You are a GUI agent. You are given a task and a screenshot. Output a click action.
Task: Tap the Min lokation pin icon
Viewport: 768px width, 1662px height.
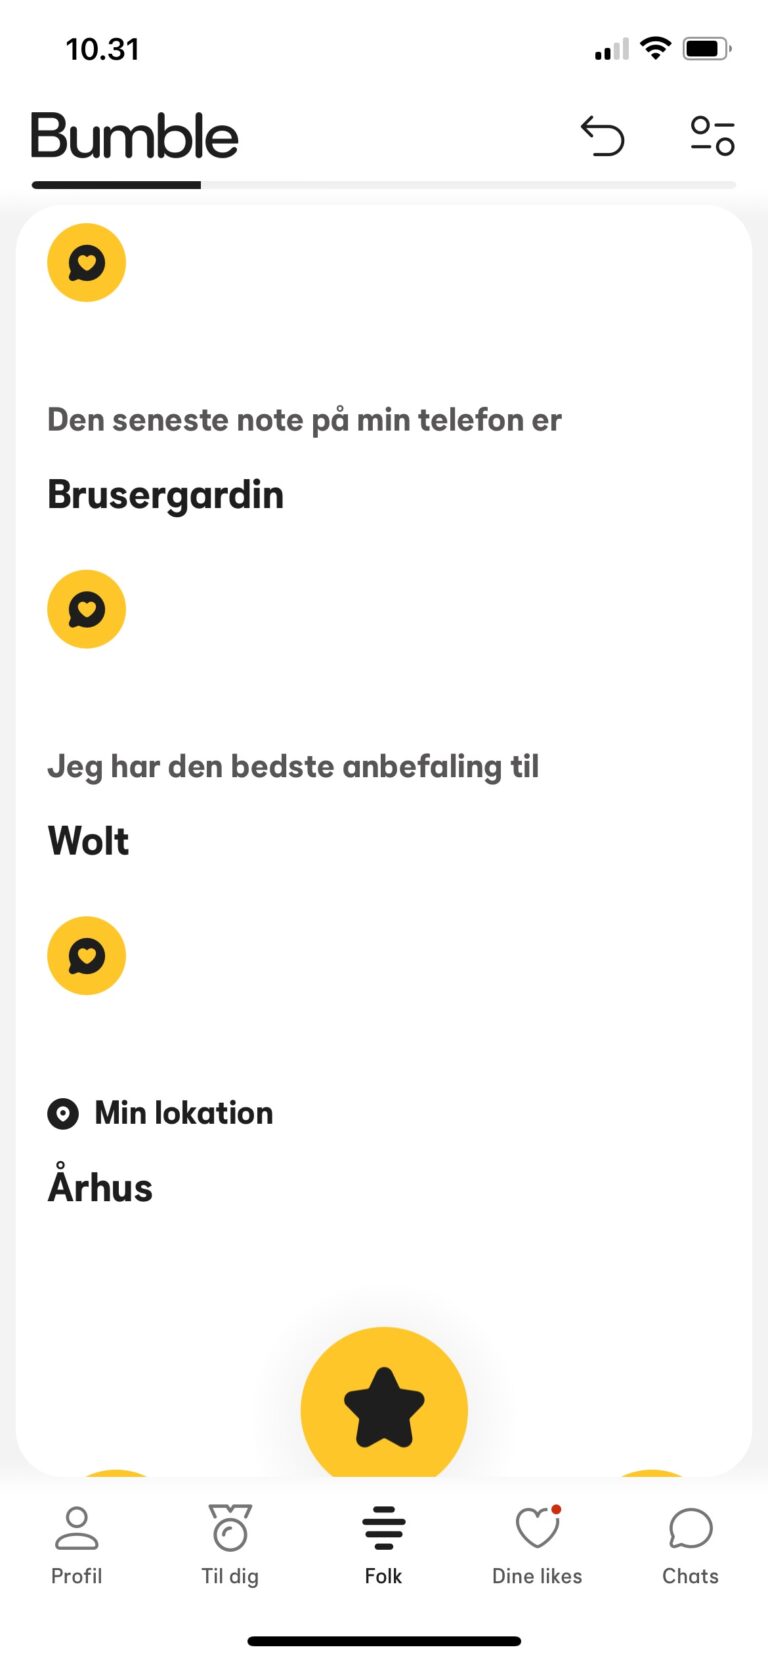coord(63,1113)
